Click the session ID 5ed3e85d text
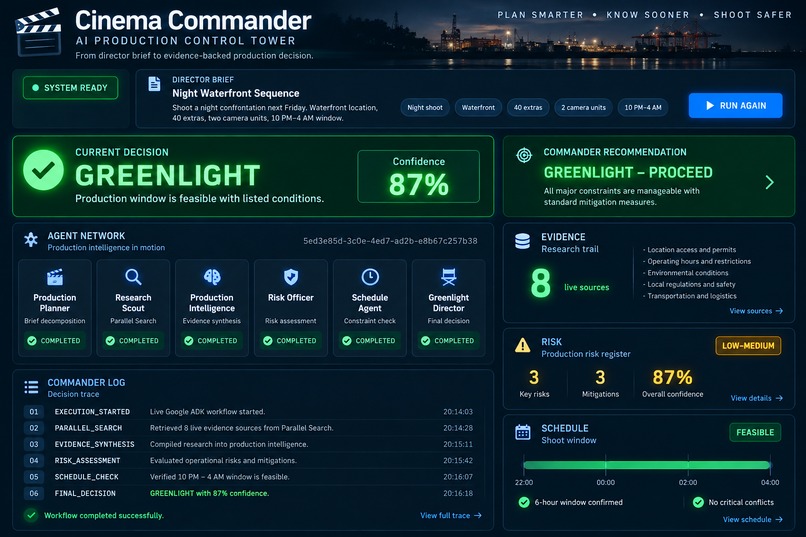The width and height of the screenshot is (806, 537). (x=390, y=241)
